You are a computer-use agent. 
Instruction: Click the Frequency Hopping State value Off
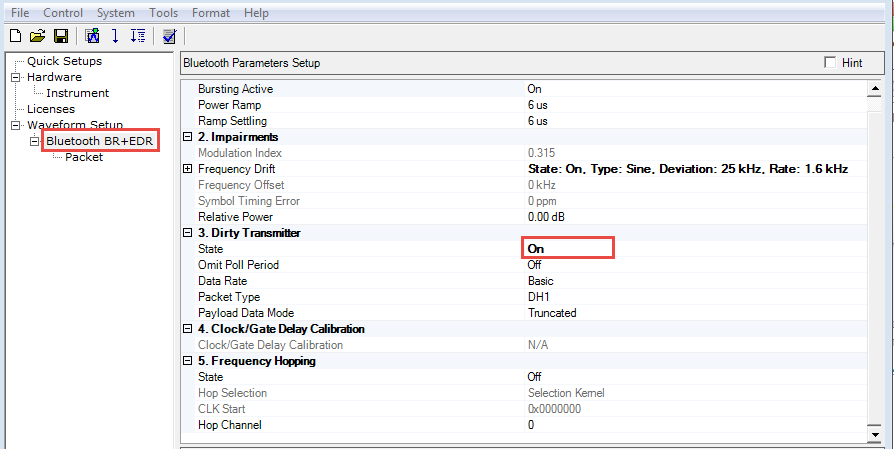click(534, 377)
